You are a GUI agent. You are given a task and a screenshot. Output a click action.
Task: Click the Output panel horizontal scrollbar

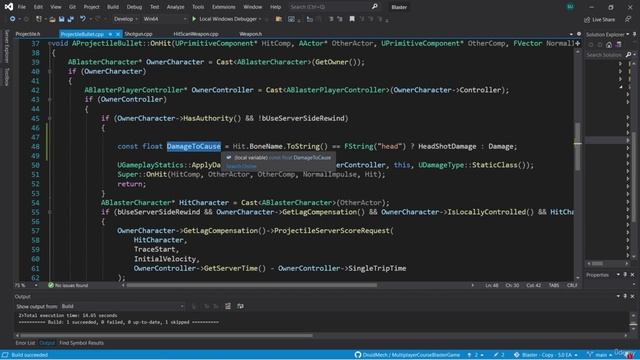click(167, 336)
